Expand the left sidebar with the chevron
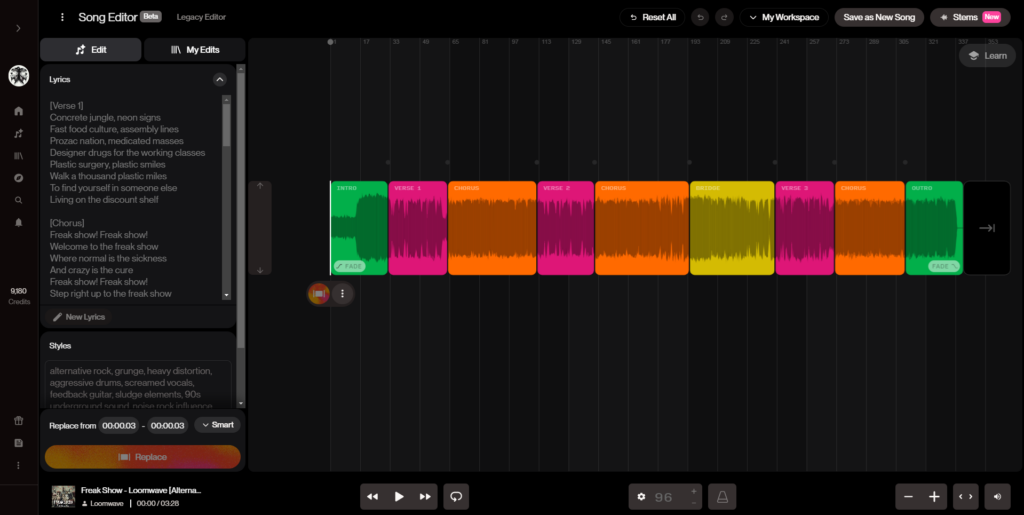This screenshot has height=515, width=1024. 18,28
